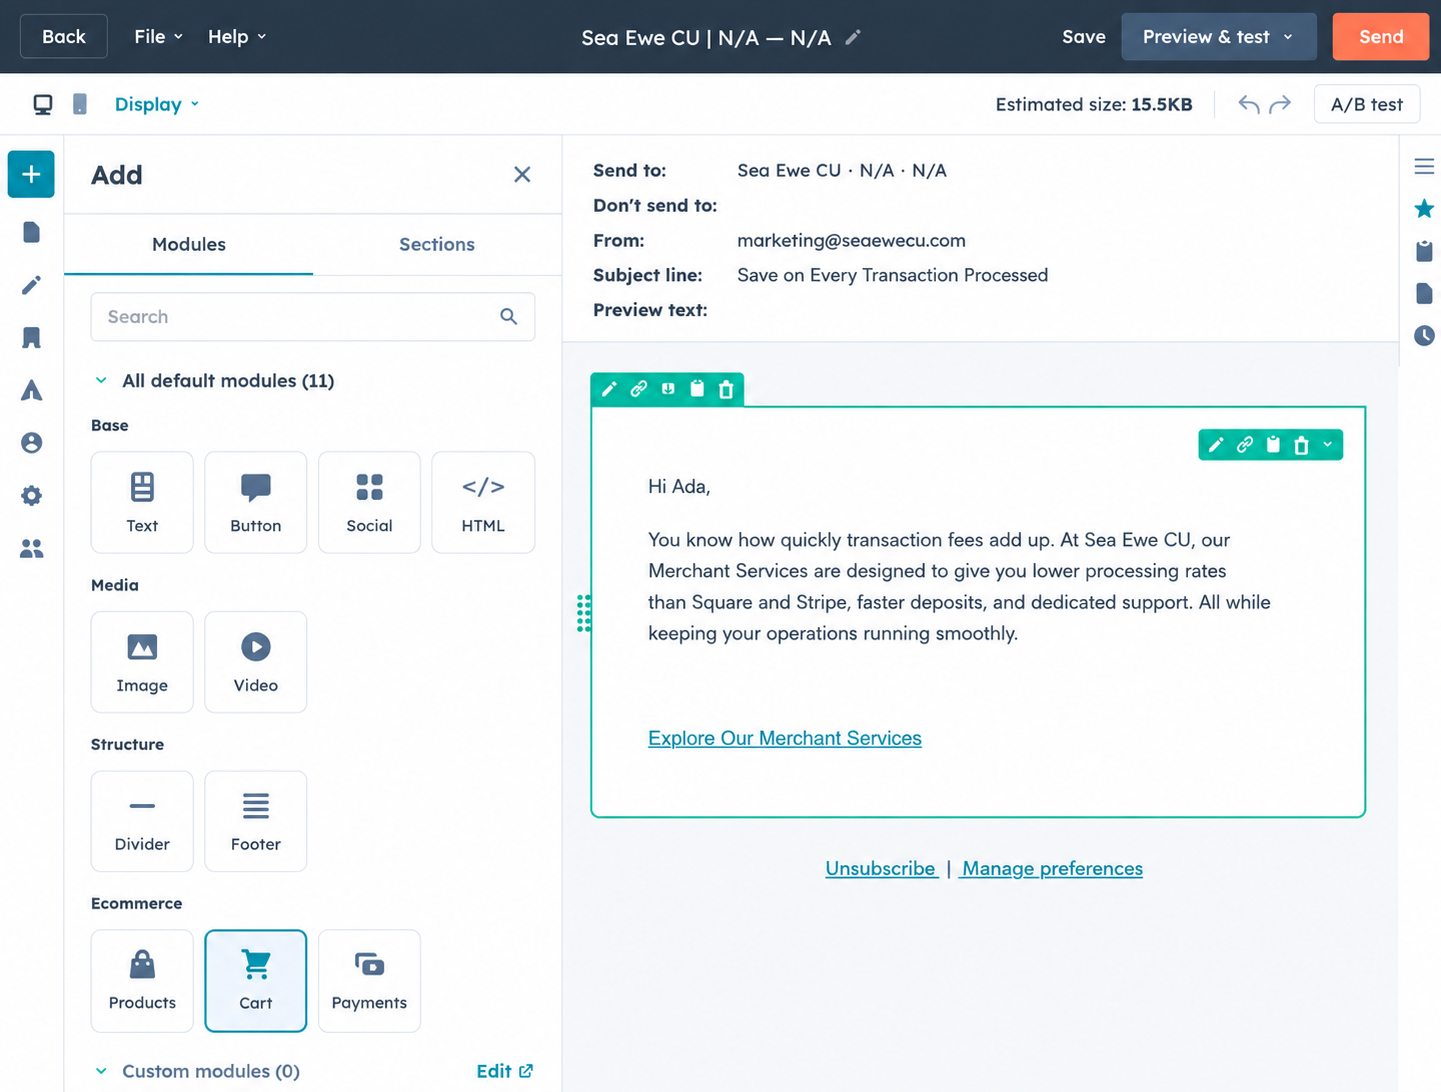Image resolution: width=1441 pixels, height=1092 pixels.
Task: Click link icon on section tab toolbar
Action: (x=638, y=389)
